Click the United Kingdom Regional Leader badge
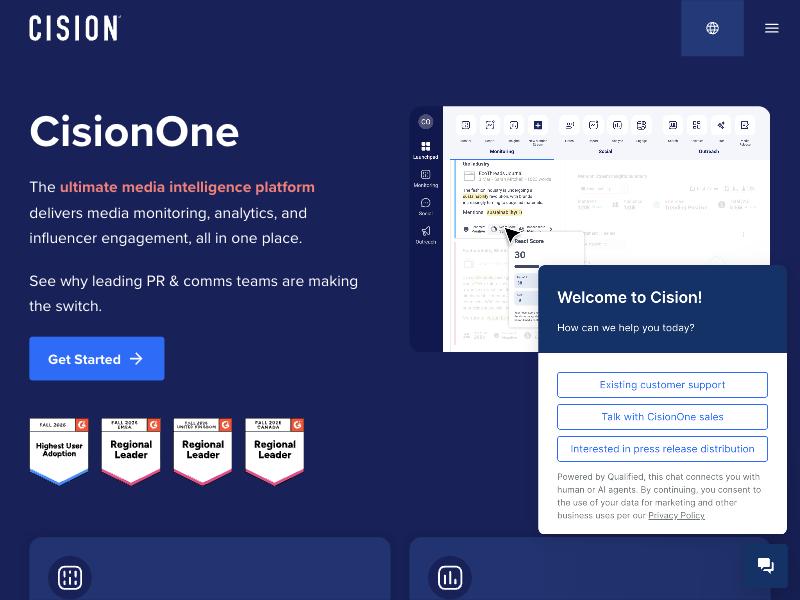This screenshot has height=600, width=800. point(203,451)
